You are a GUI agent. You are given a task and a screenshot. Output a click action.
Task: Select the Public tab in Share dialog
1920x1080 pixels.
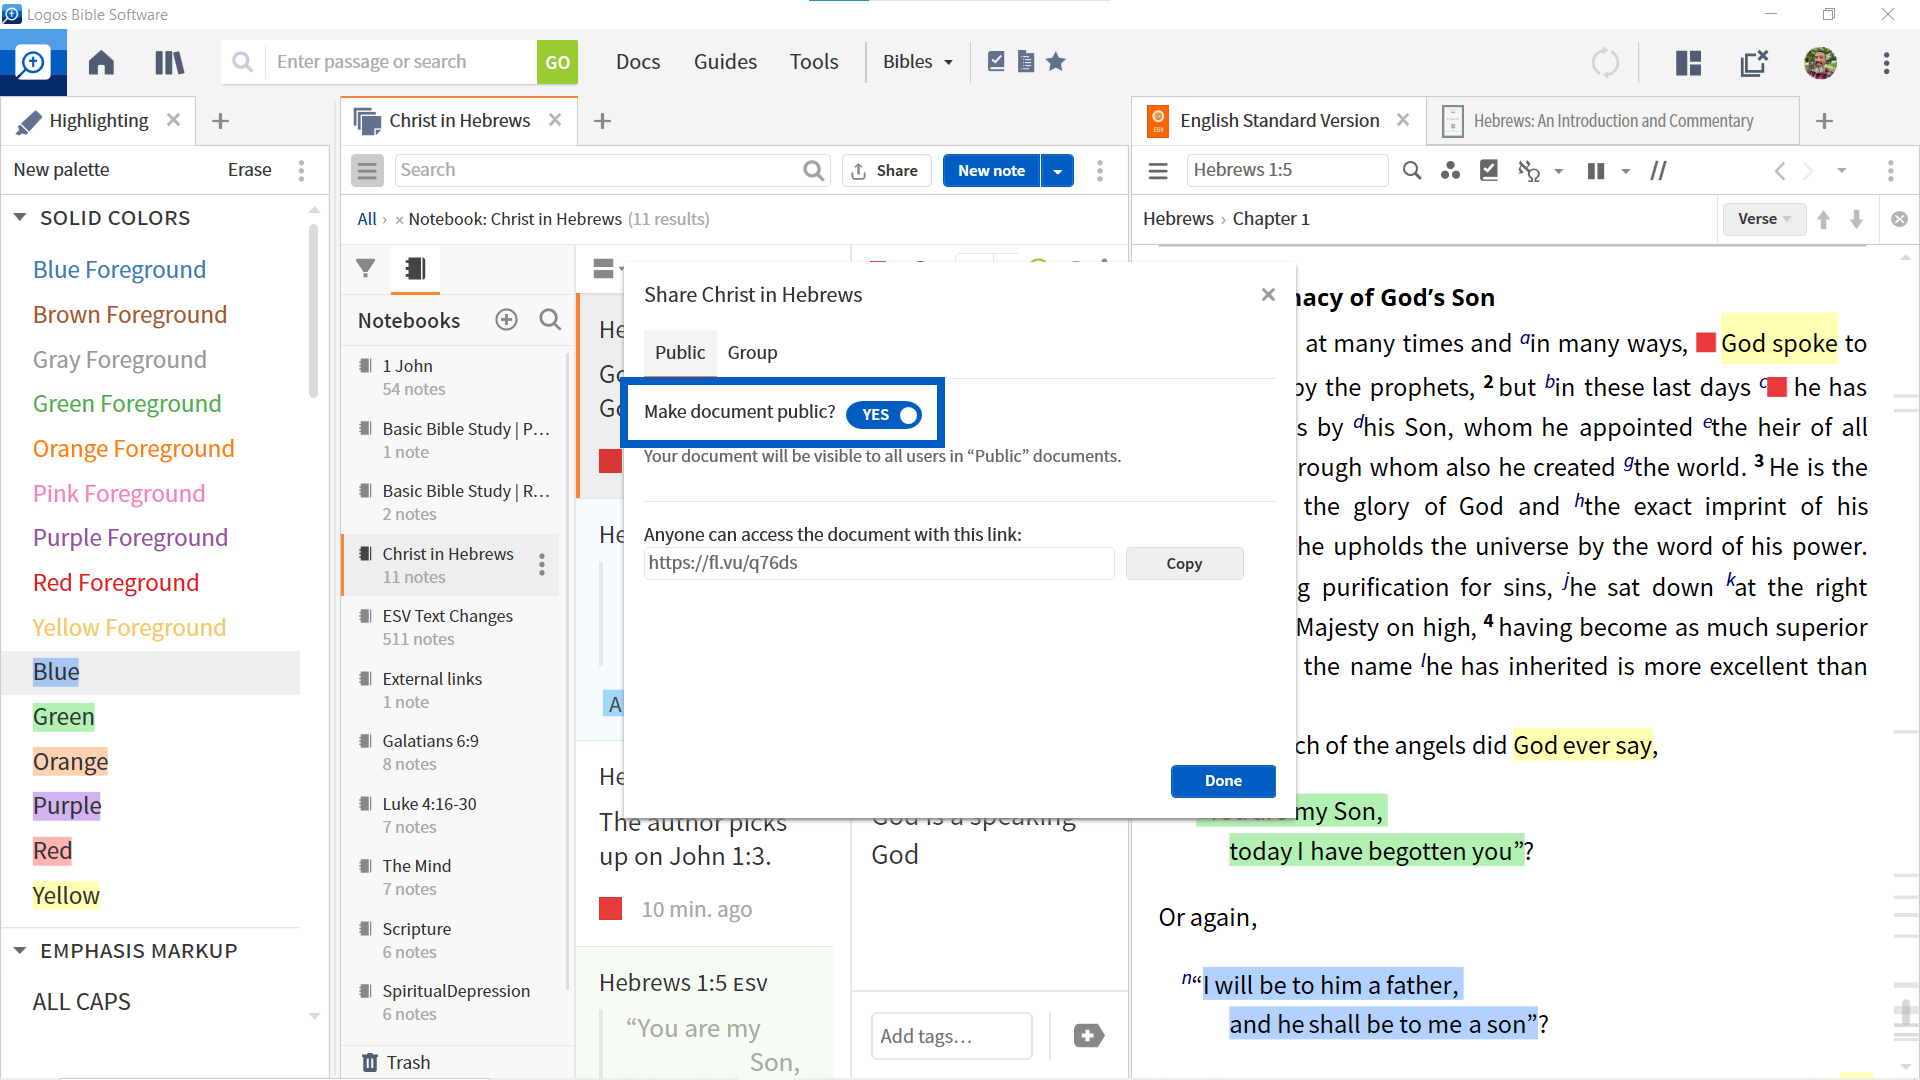[680, 352]
